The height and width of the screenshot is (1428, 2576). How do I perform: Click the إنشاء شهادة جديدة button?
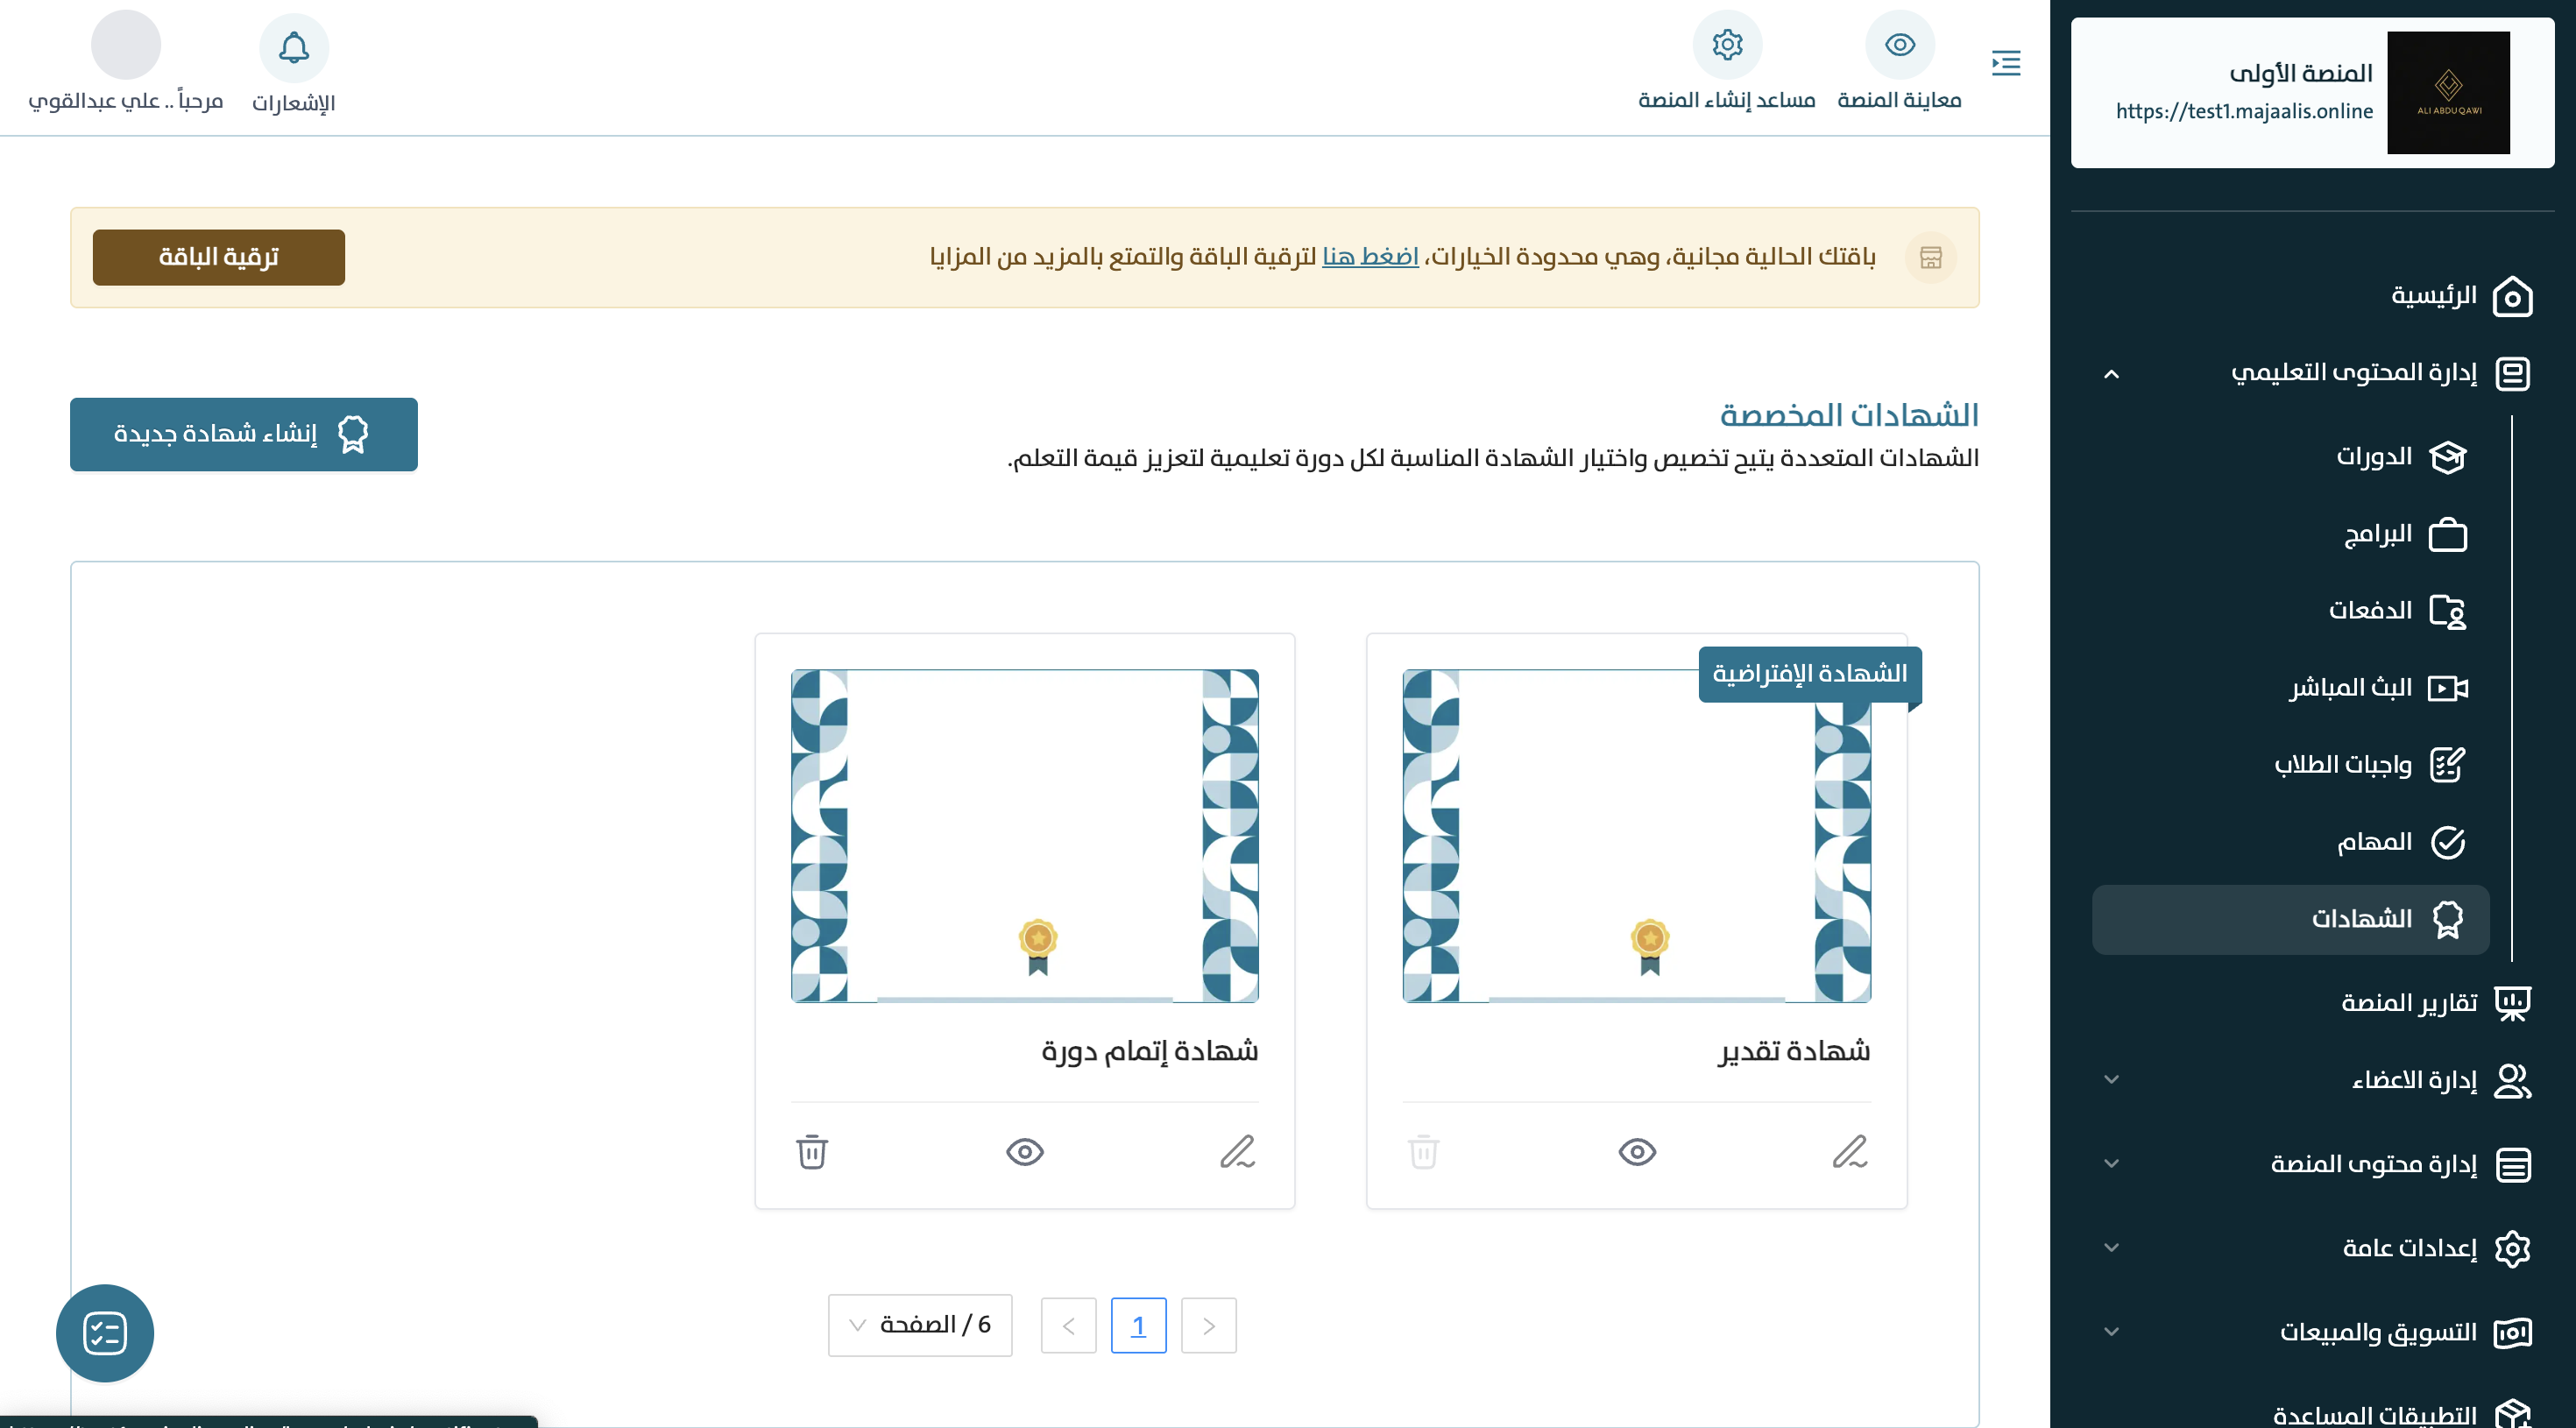click(243, 434)
